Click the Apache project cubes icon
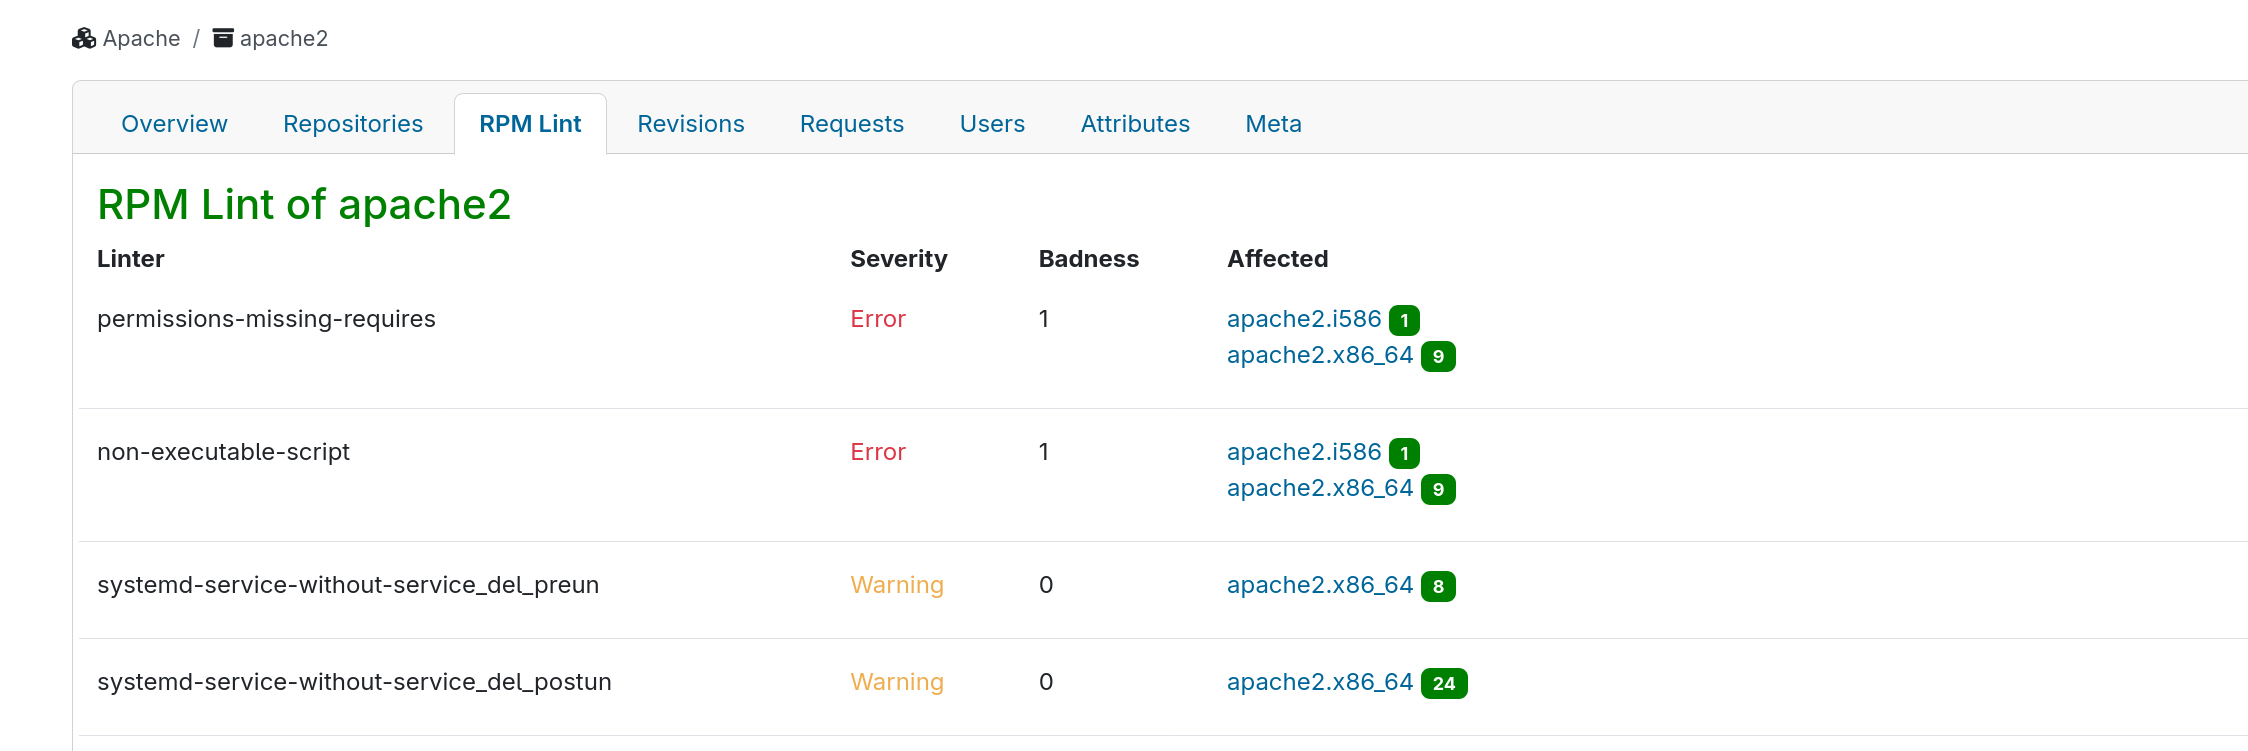The height and width of the screenshot is (751, 2248). point(84,39)
